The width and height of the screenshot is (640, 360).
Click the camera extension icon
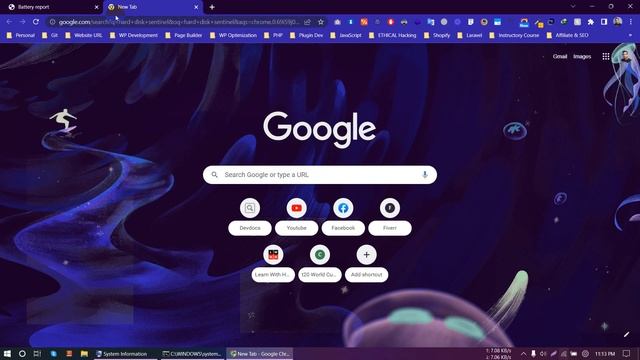(337, 22)
